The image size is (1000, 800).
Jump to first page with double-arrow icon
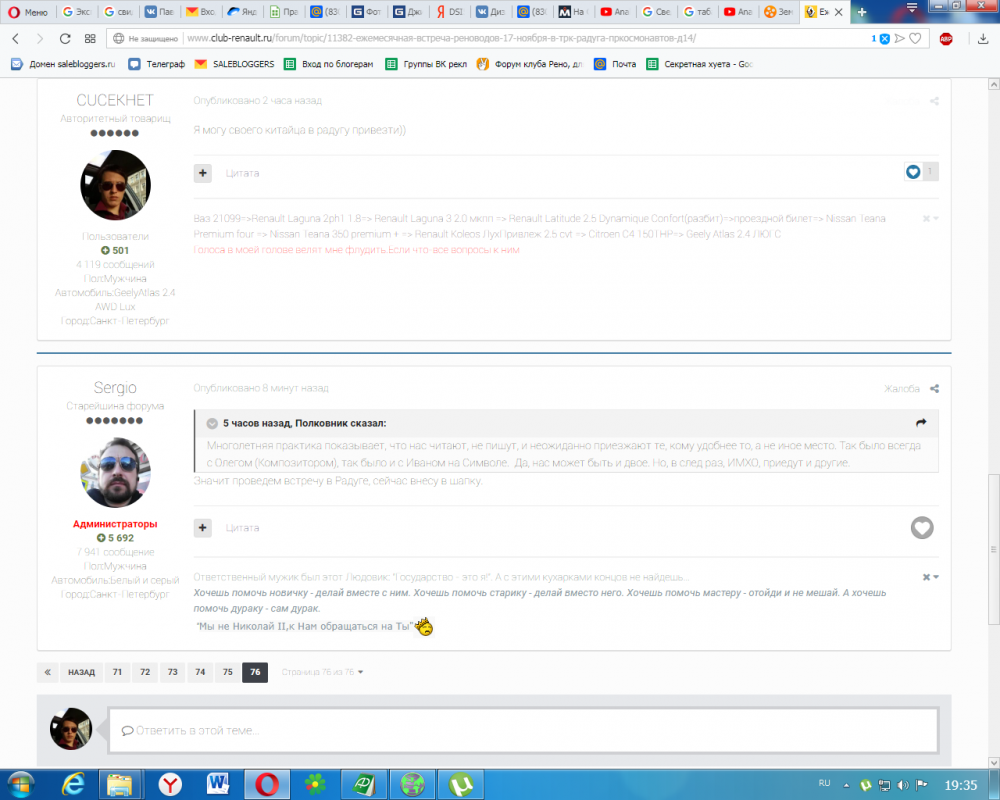48,672
